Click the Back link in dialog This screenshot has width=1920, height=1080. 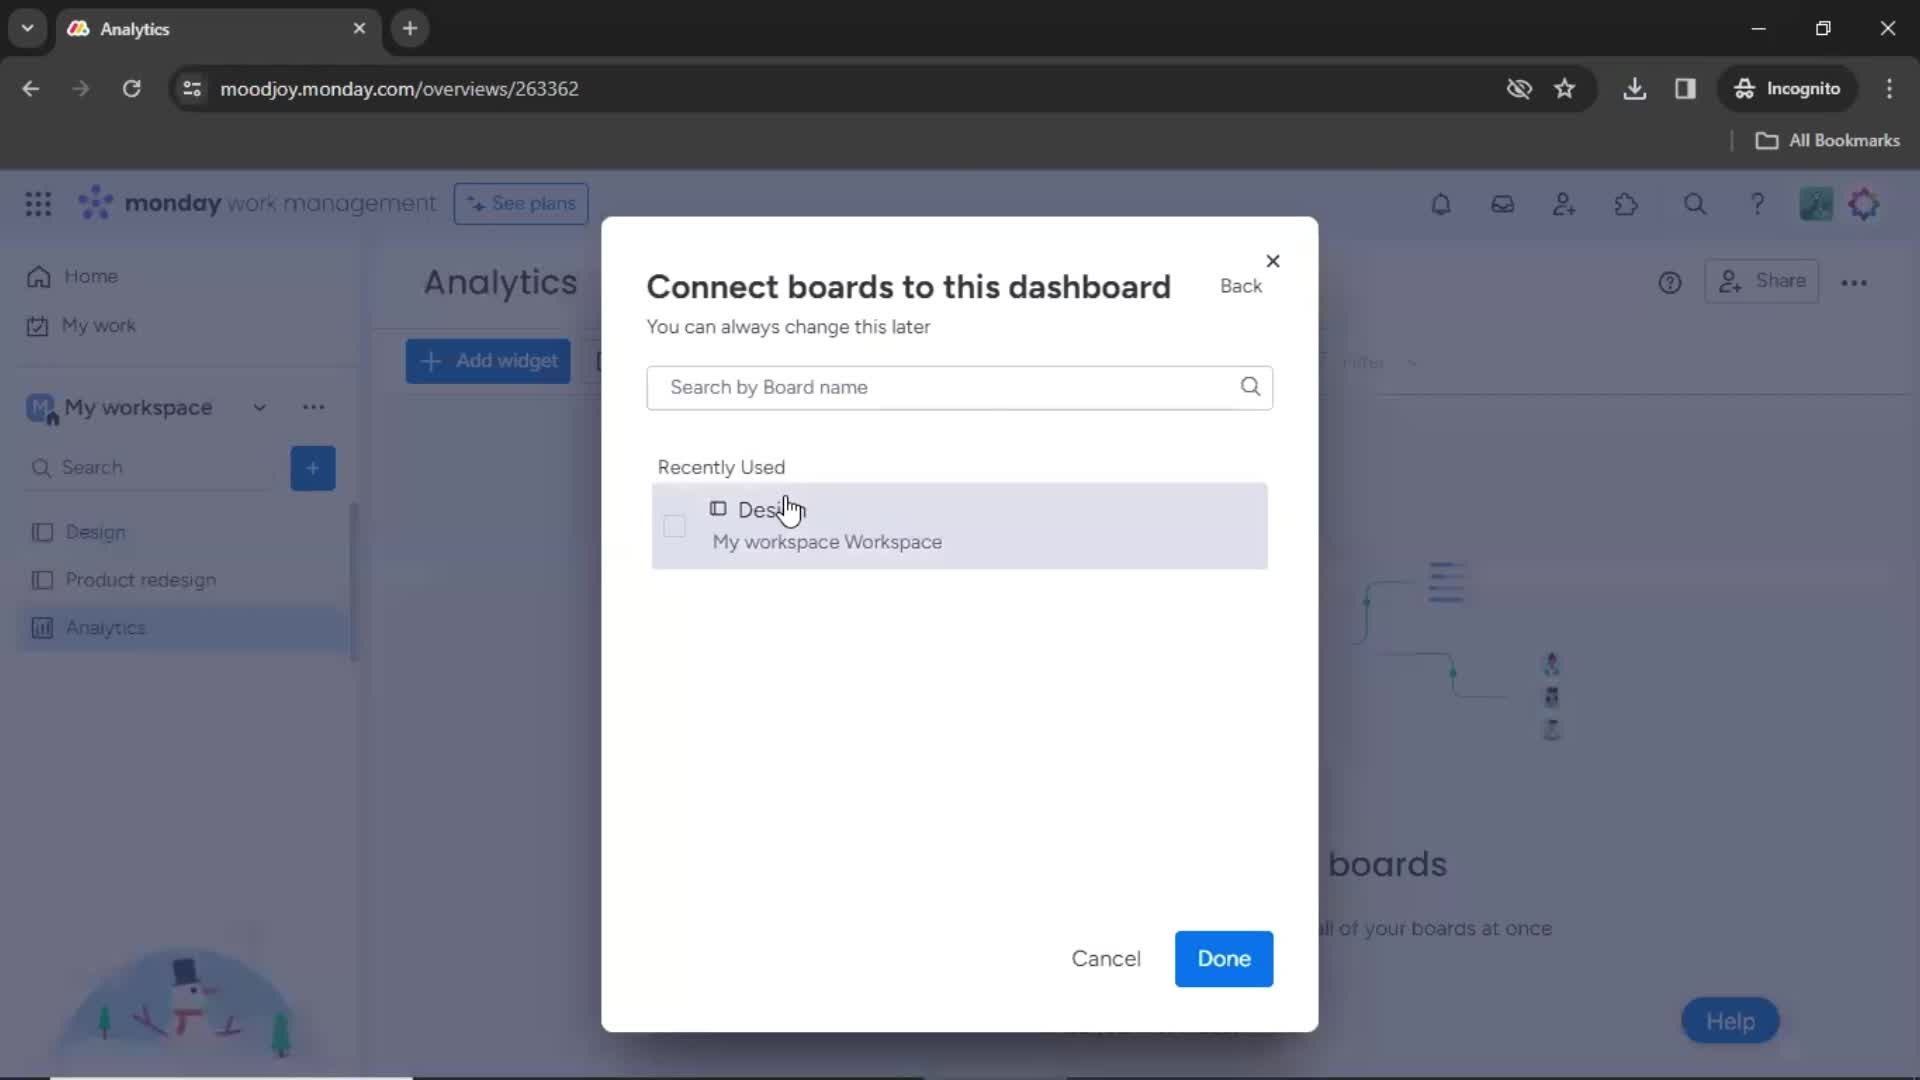click(x=1240, y=286)
